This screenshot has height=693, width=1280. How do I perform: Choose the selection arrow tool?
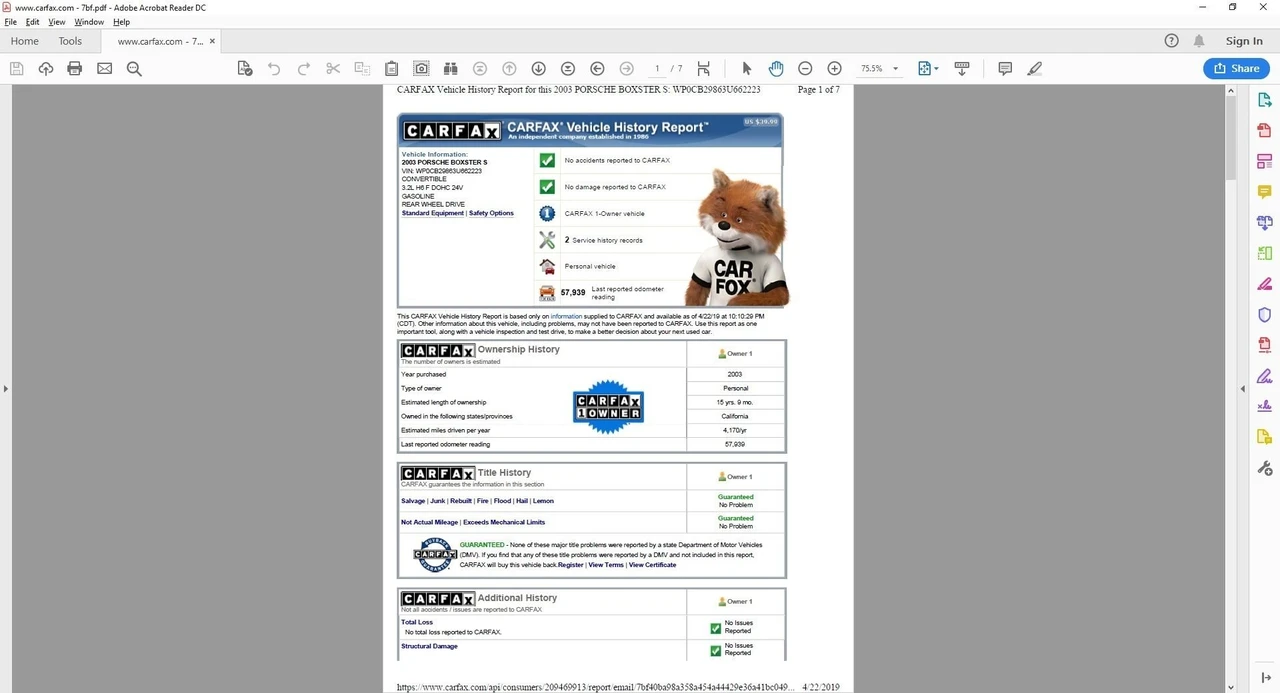(746, 69)
